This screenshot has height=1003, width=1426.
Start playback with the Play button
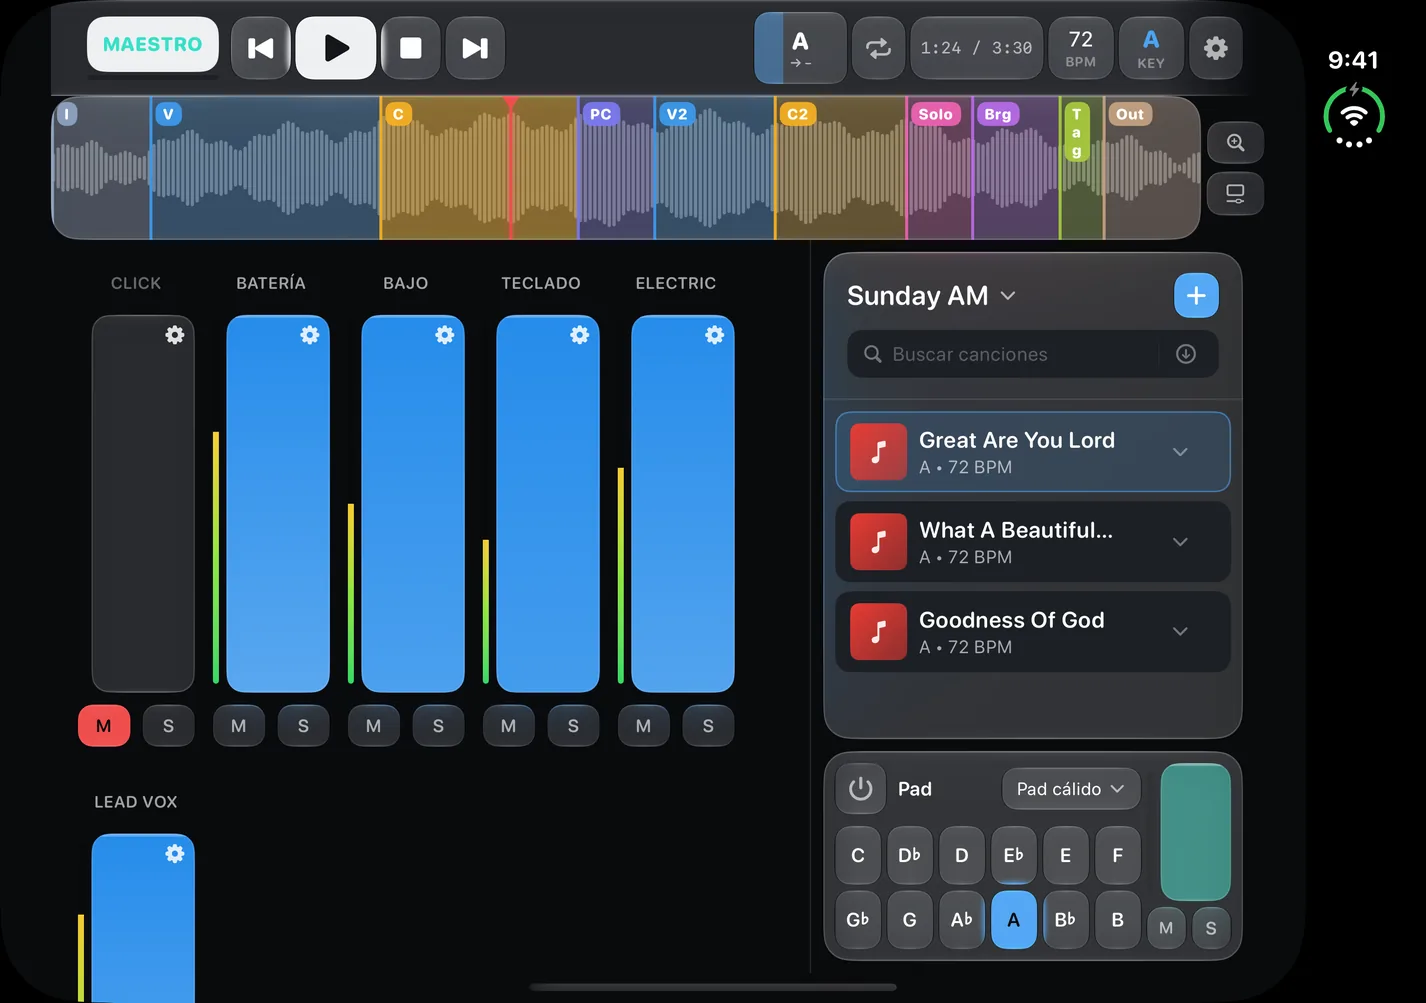(x=336, y=48)
